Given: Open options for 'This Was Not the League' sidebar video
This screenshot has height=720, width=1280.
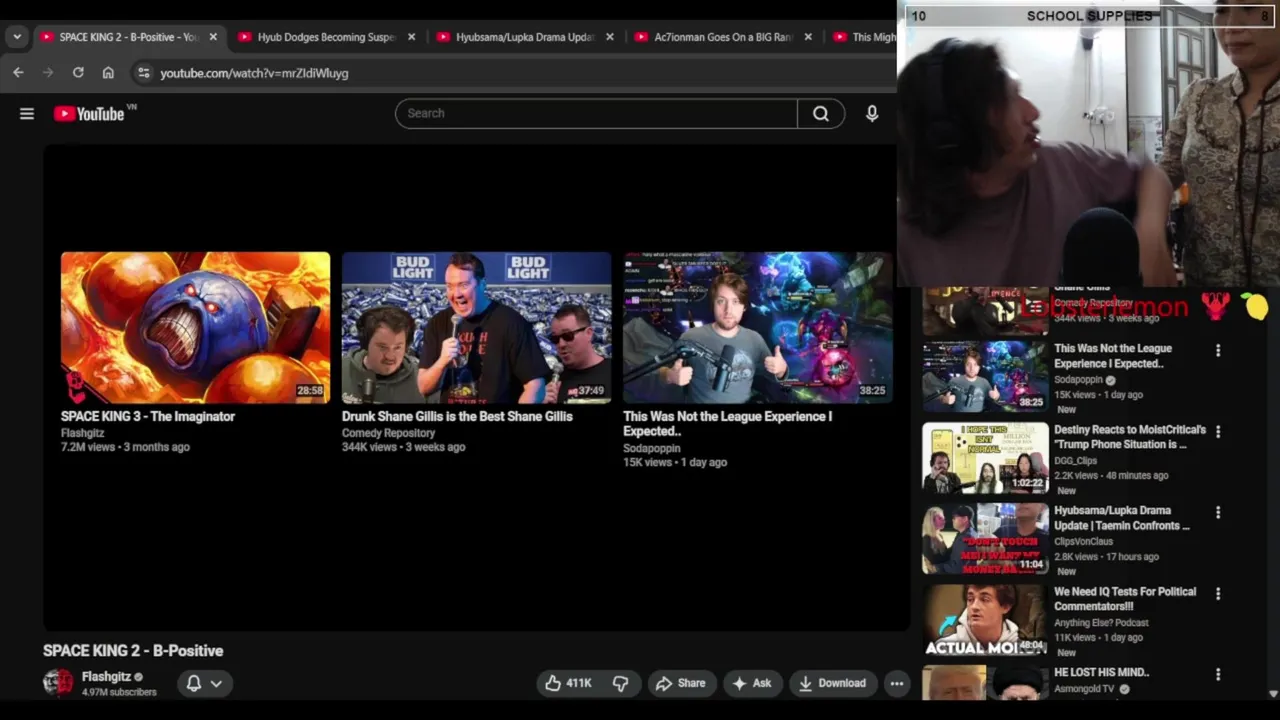Looking at the screenshot, I should 1218,350.
